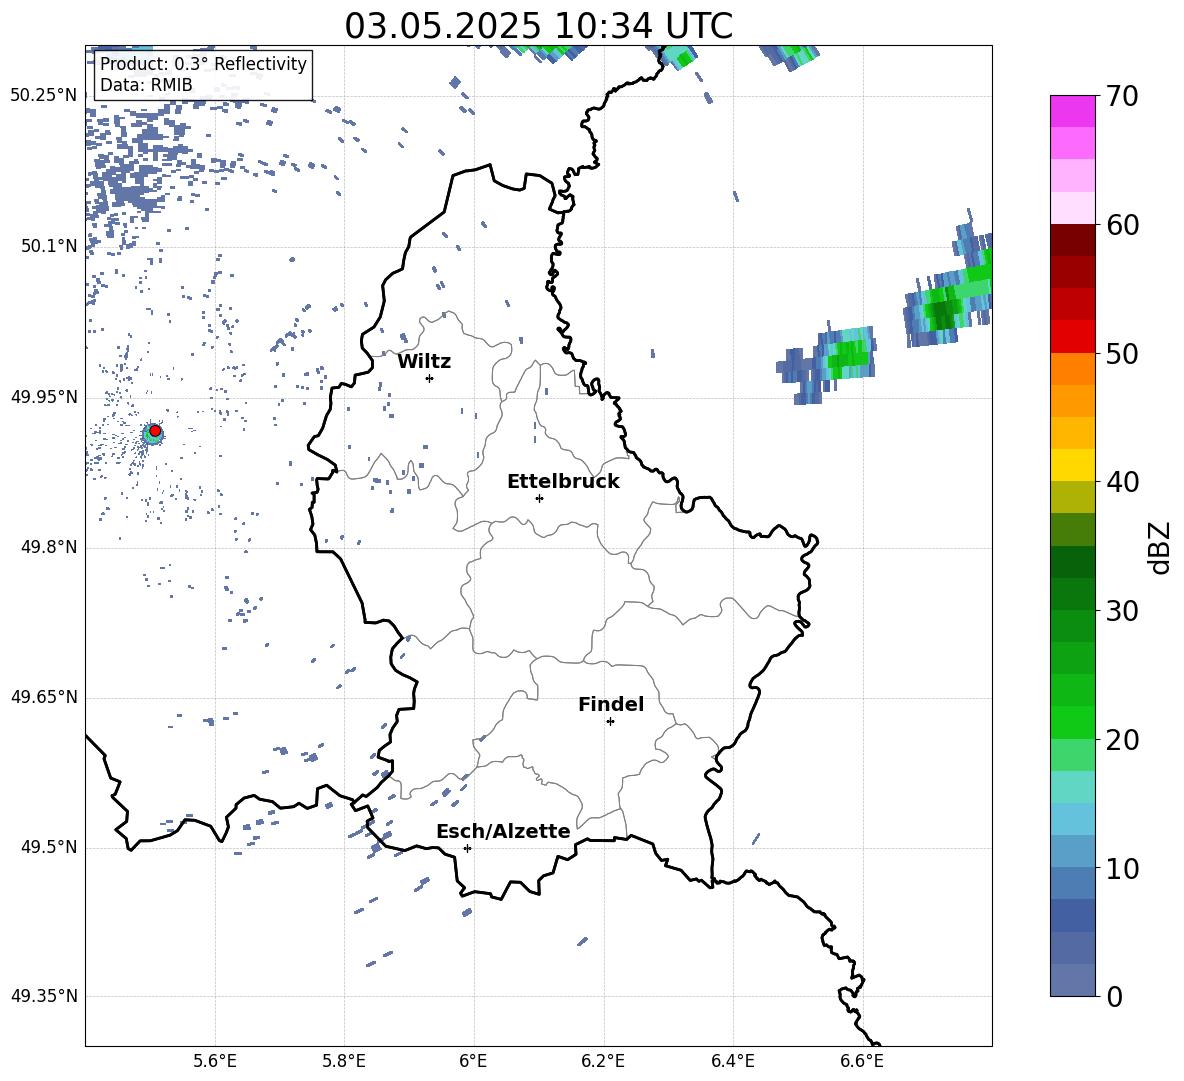Click the 'dBZ' colorbar axis label
1184x1081 pixels.
pos(1158,547)
